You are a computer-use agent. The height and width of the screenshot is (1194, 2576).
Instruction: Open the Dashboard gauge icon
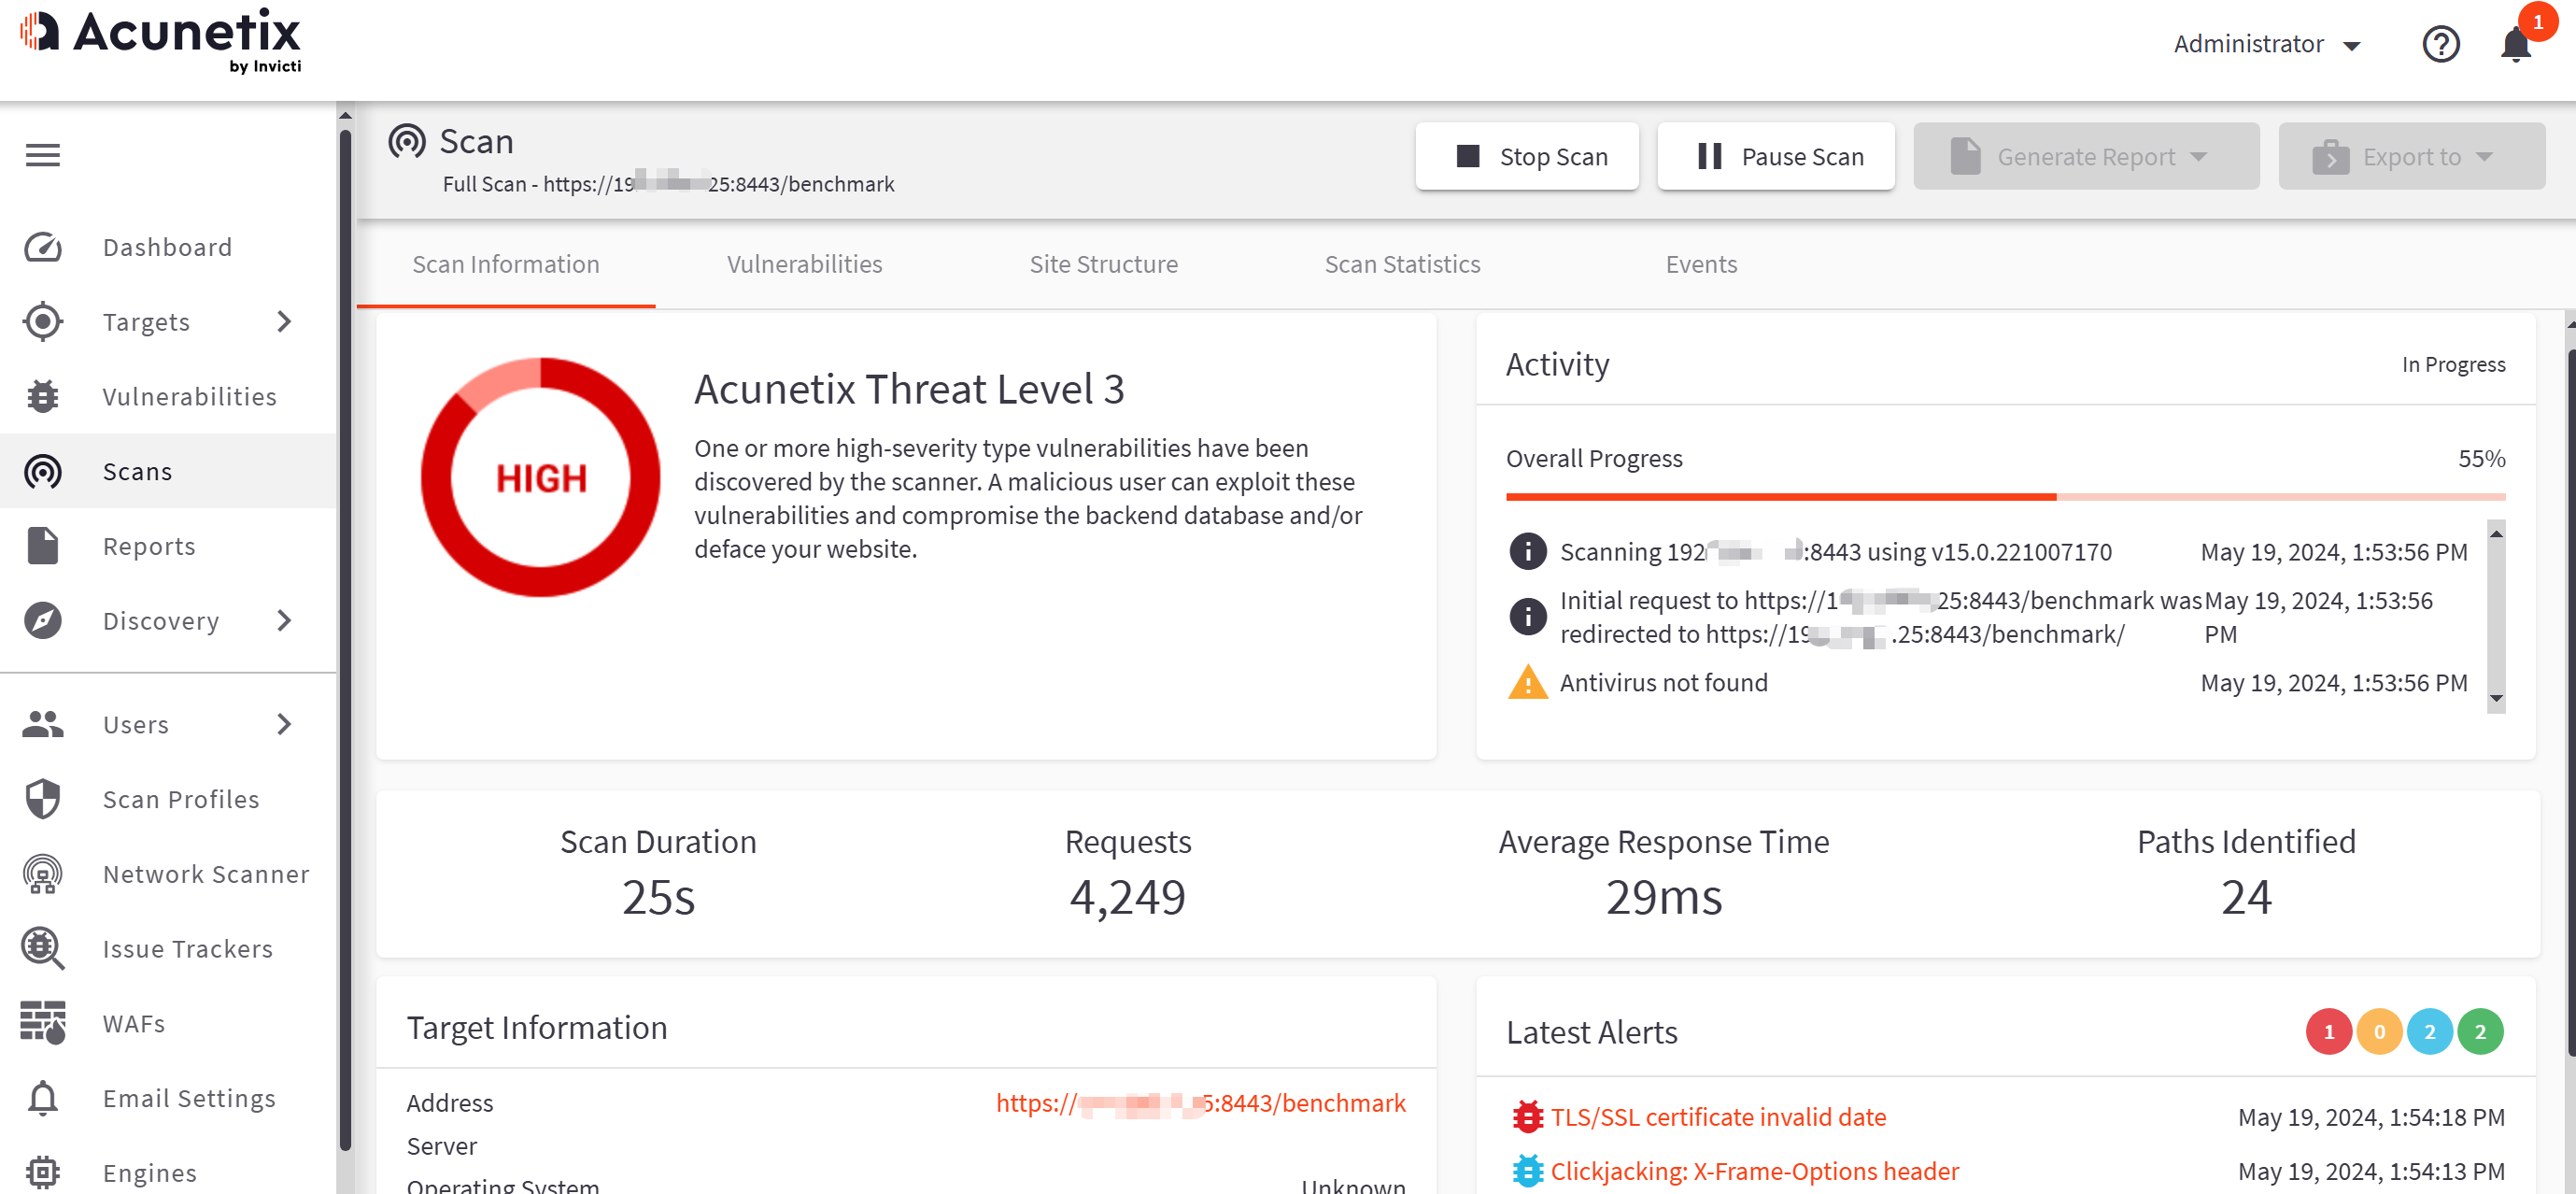(43, 247)
